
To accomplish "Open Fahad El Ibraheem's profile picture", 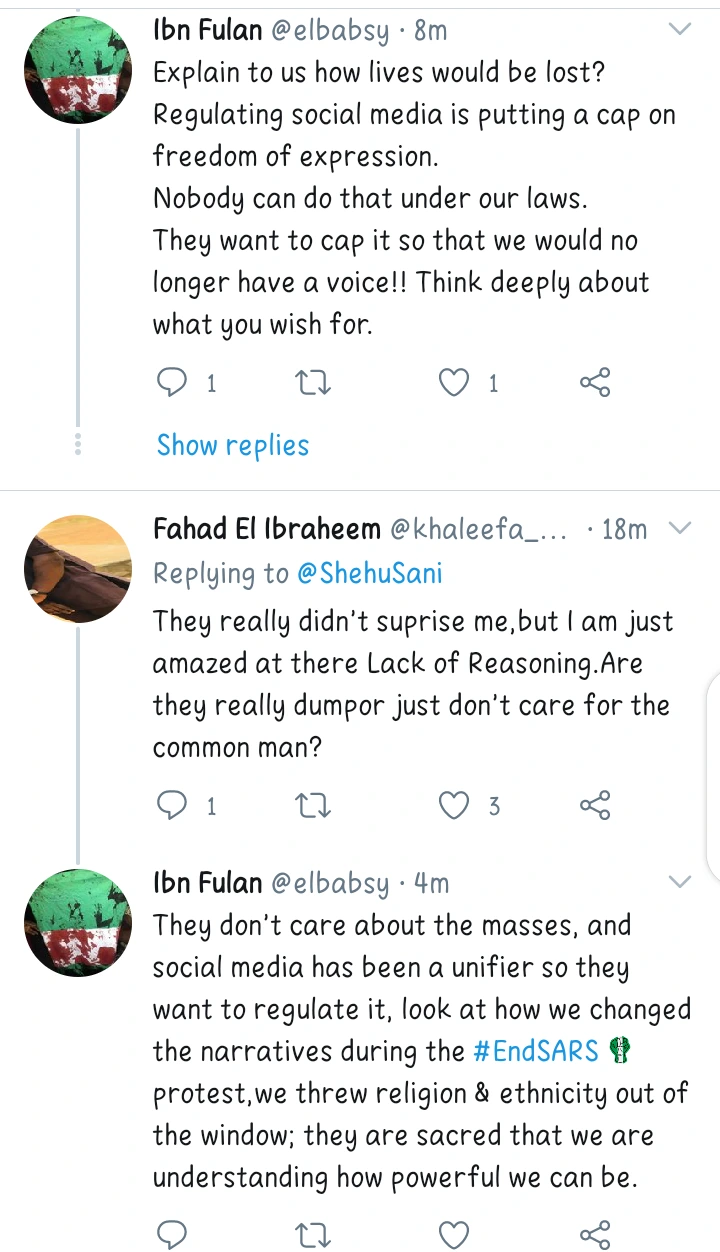I will click(77, 566).
